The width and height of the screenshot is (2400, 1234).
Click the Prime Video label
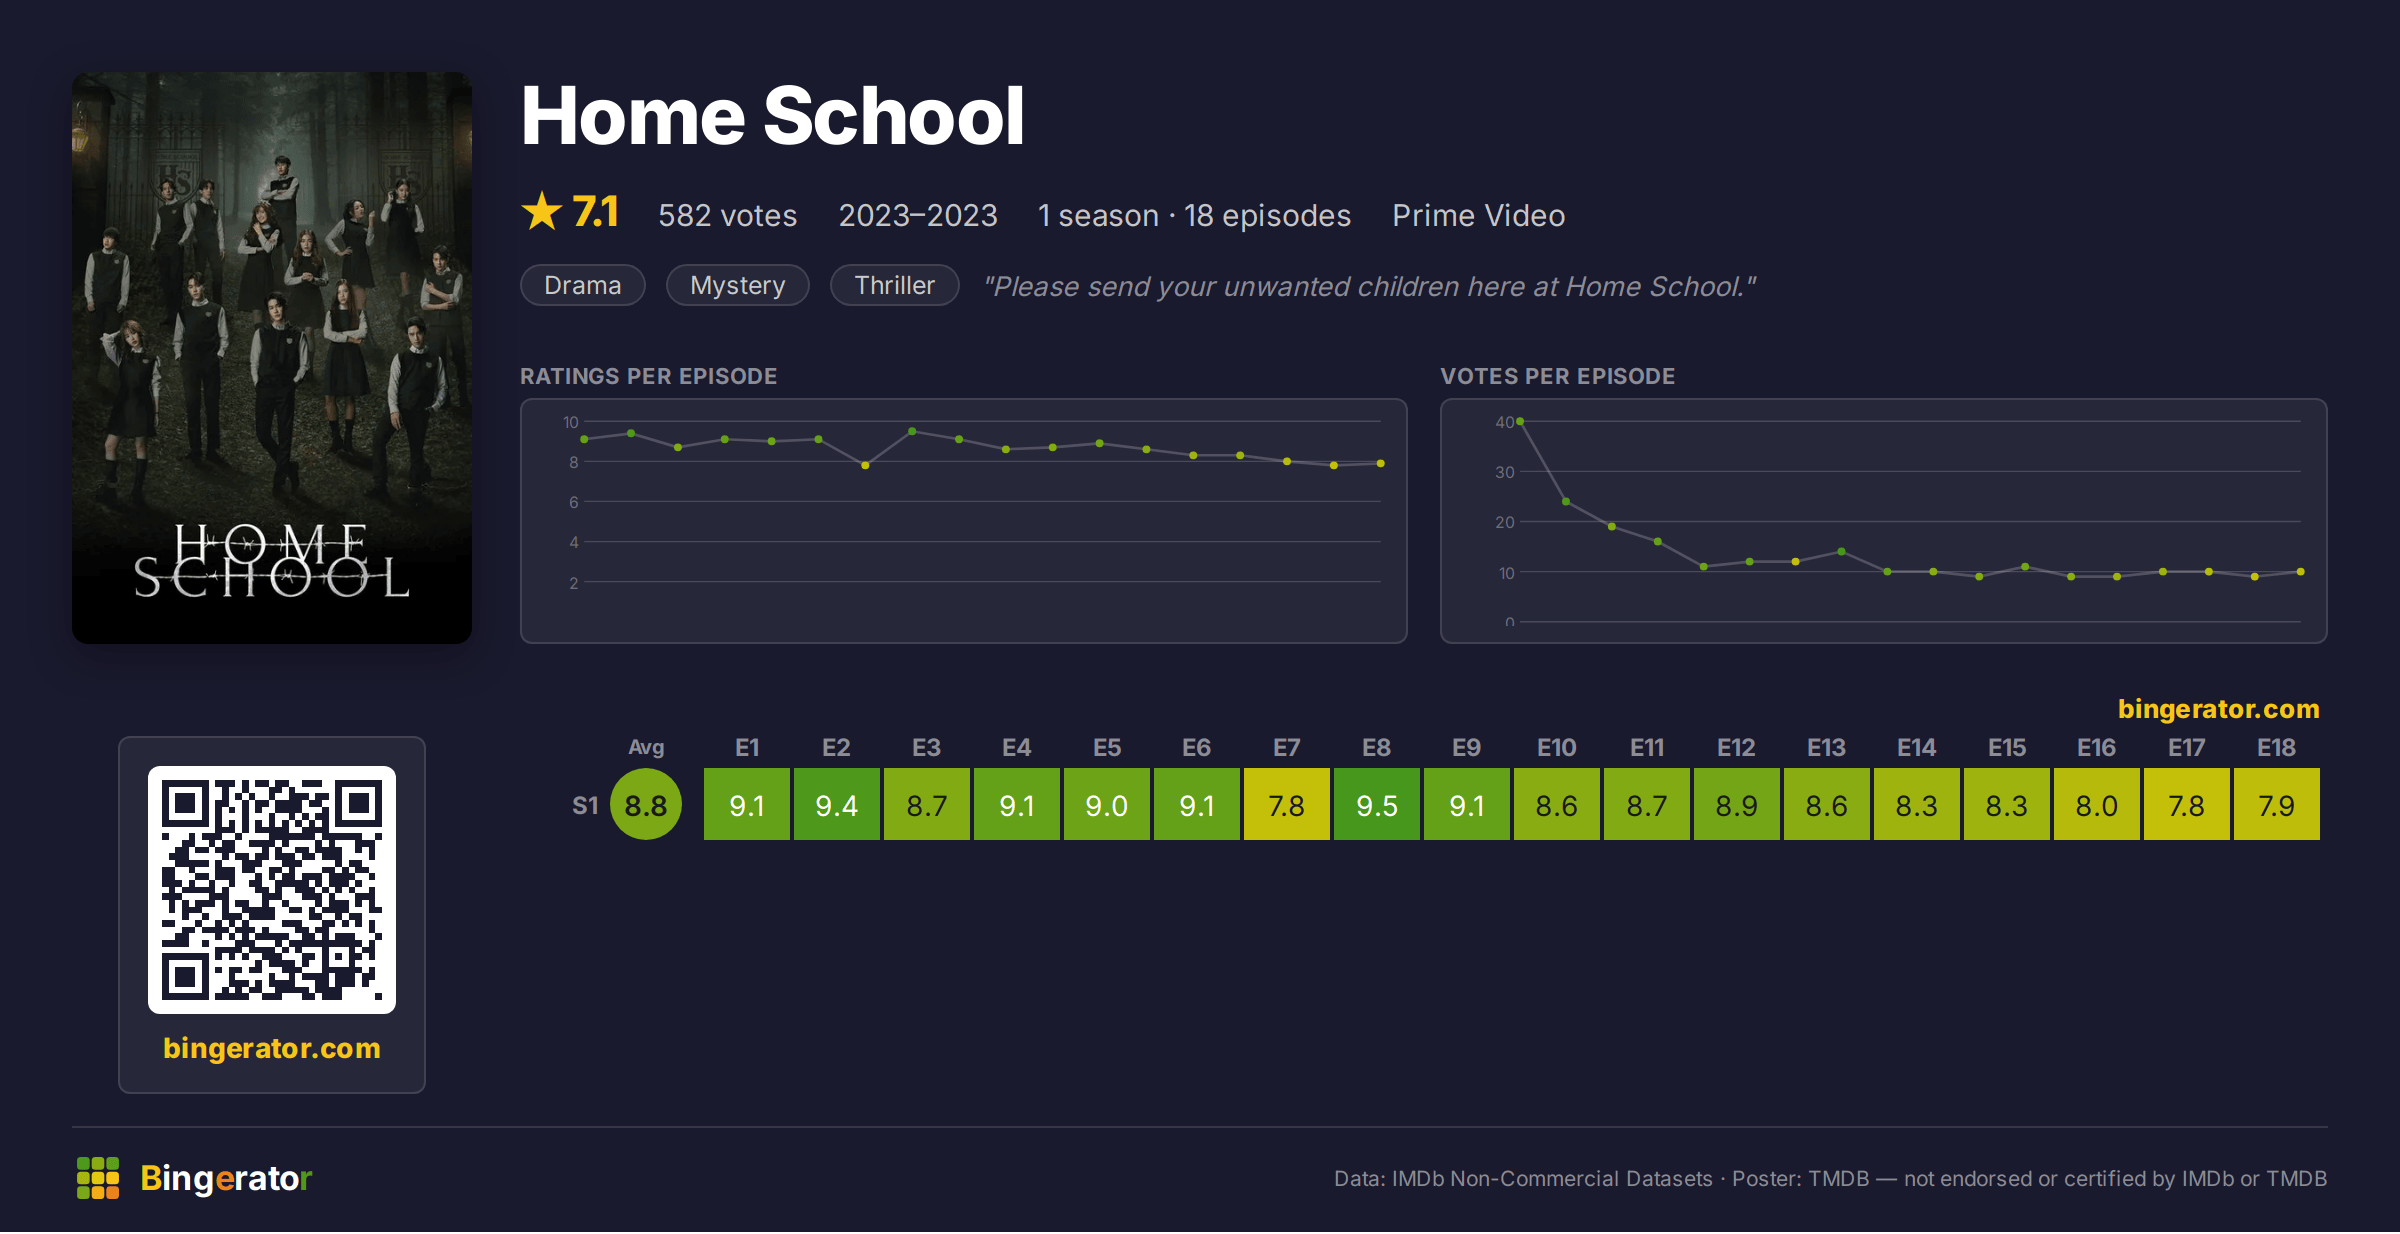coord(1478,216)
